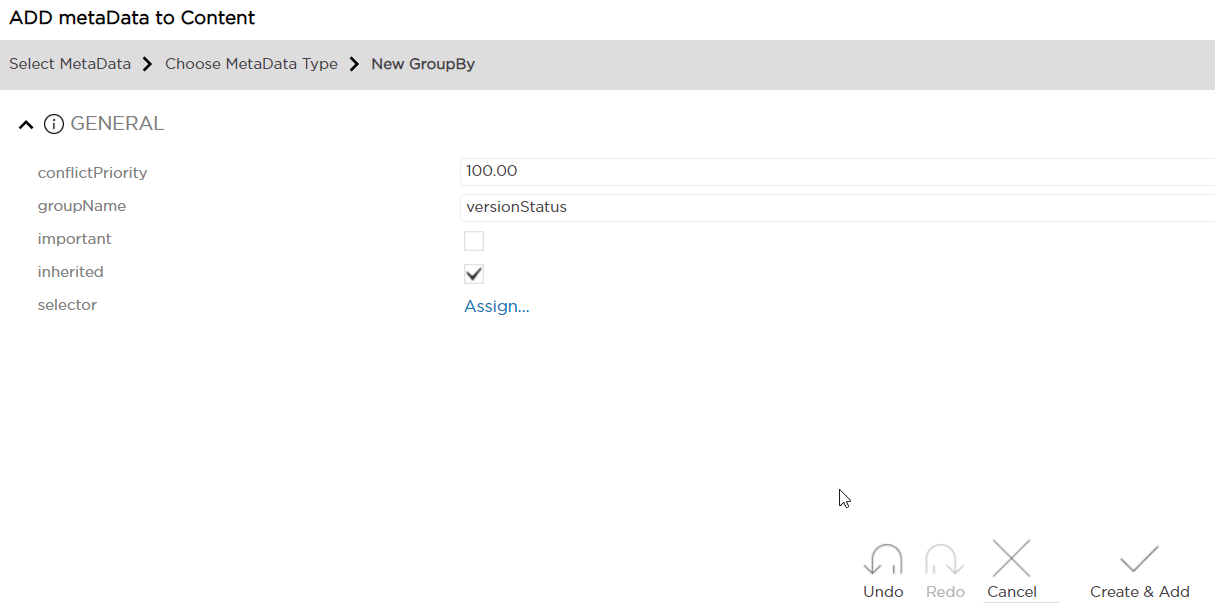
Task: Click the Redo arrow icon
Action: (x=944, y=560)
